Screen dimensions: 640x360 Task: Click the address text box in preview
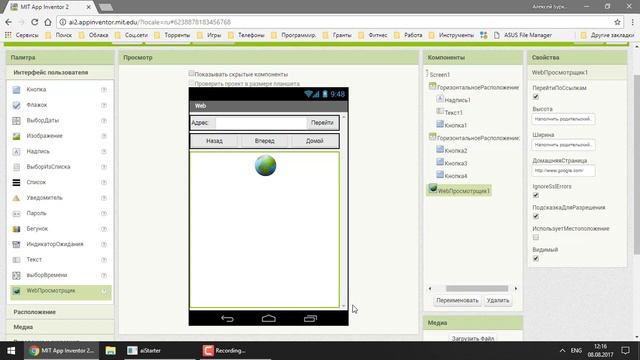[x=261, y=123]
